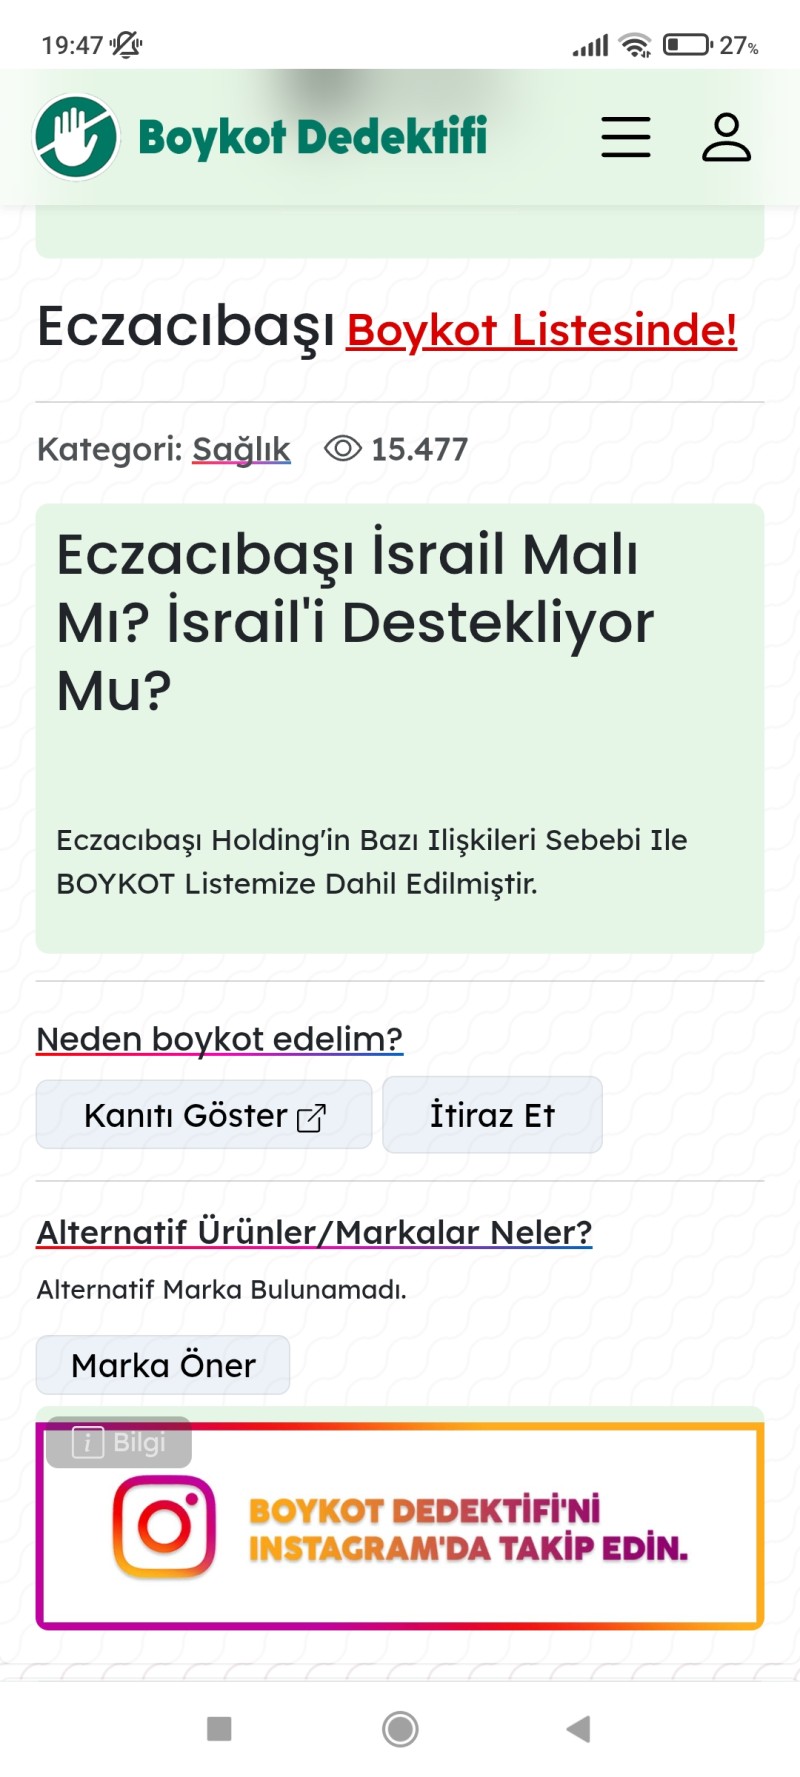Tap the Boykot Dedektifi site title text

tap(312, 137)
